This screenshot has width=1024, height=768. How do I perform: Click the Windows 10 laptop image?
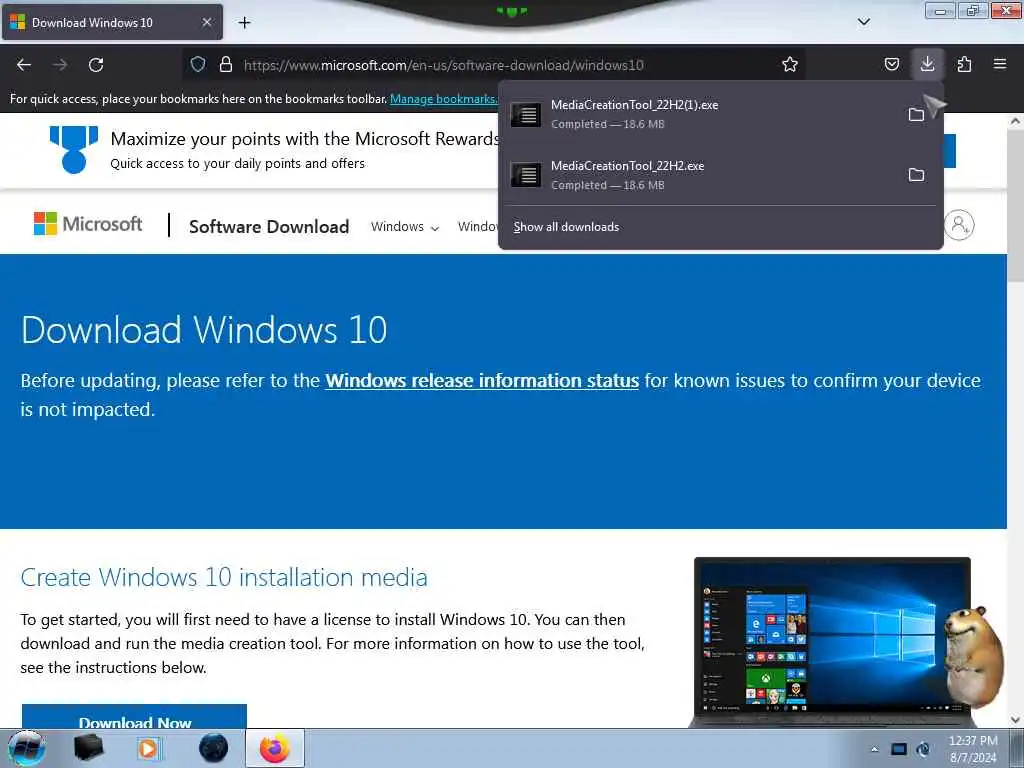click(x=832, y=643)
